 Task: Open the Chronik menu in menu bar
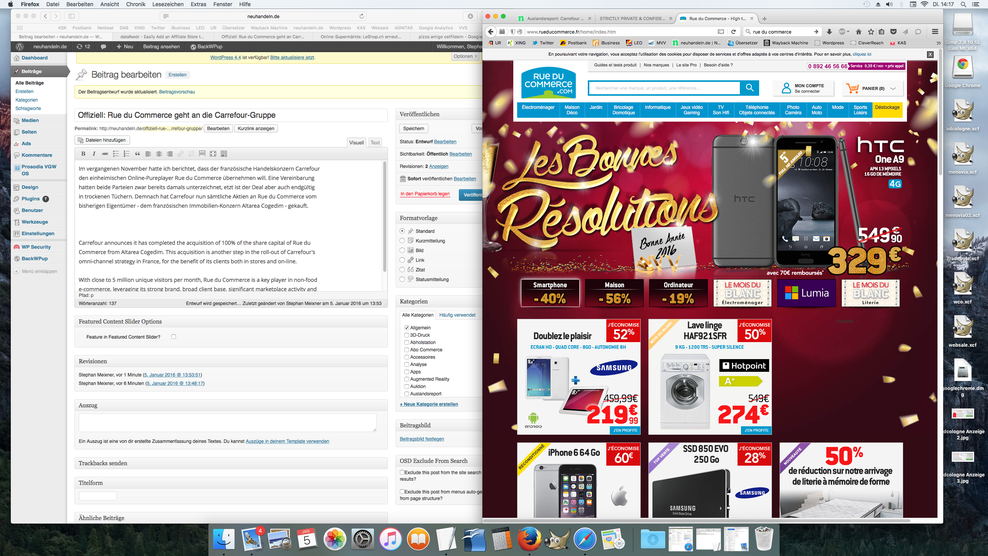coord(135,4)
